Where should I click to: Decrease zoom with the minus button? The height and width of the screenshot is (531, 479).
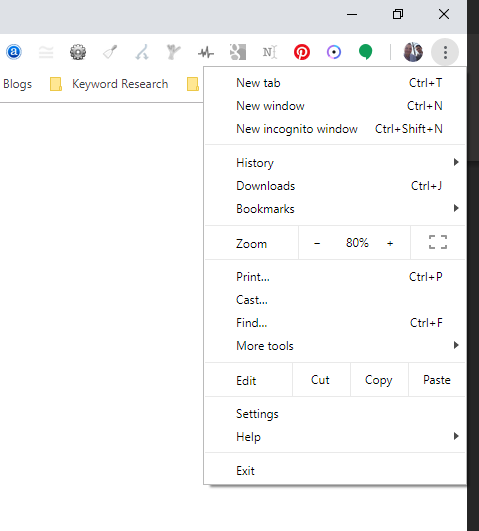pos(317,243)
